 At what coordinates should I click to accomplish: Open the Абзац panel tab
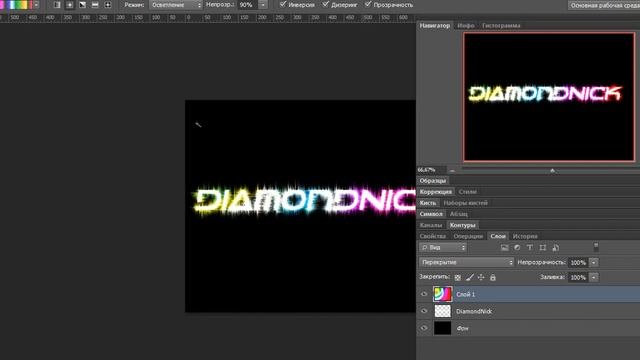(459, 214)
